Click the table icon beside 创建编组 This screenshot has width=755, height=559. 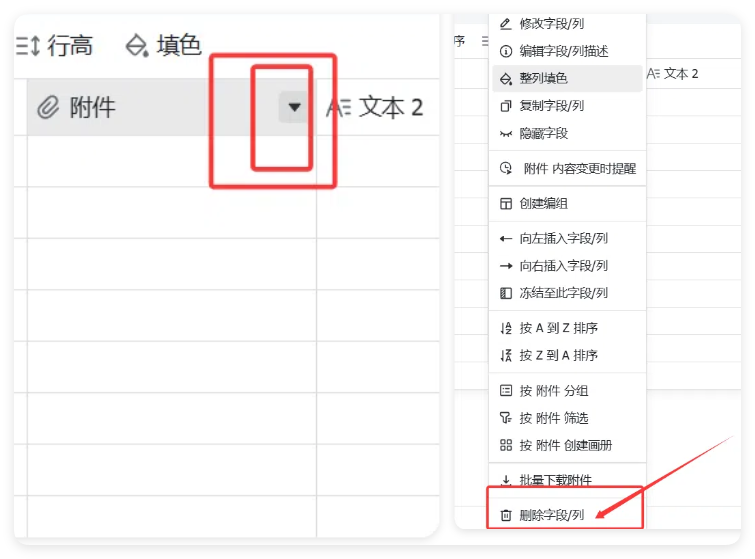[506, 204]
